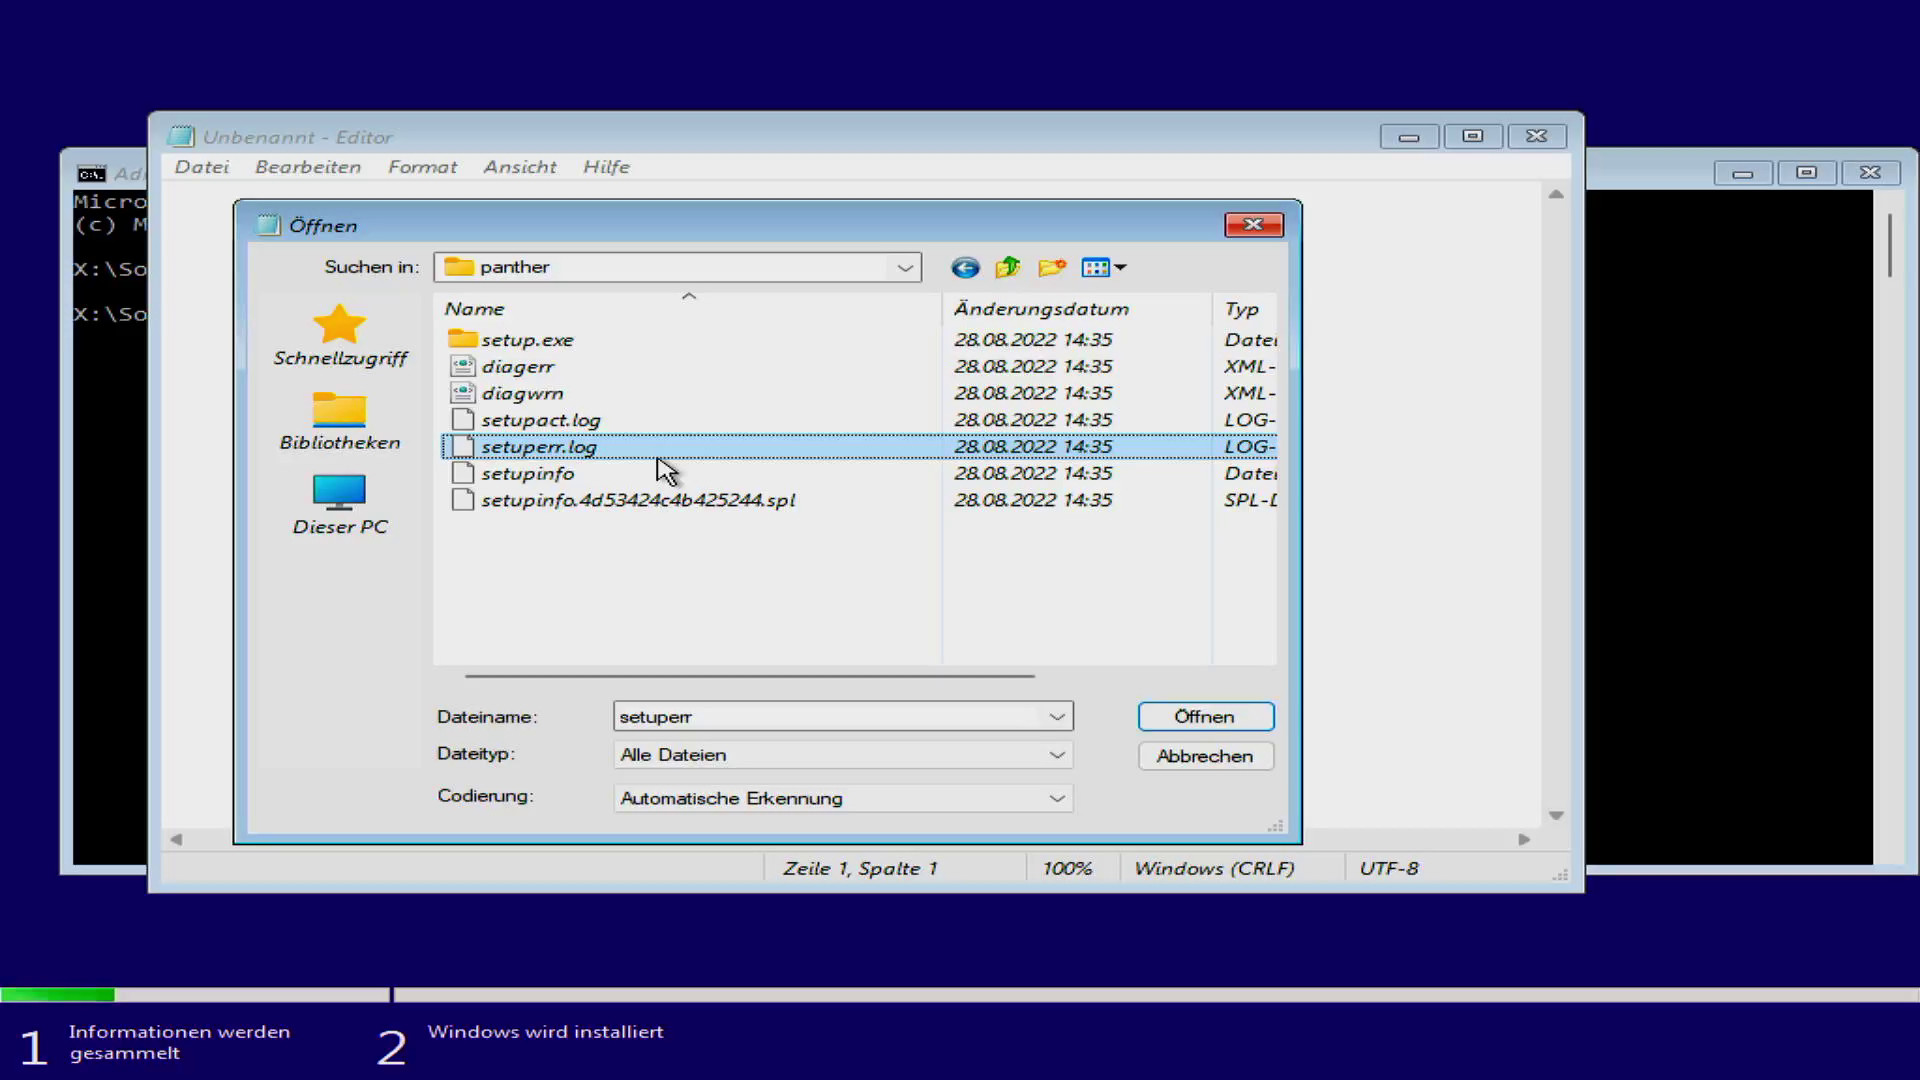Click Editor vertical scrollbar up arrow
The image size is (1920, 1080).
pos(1556,194)
